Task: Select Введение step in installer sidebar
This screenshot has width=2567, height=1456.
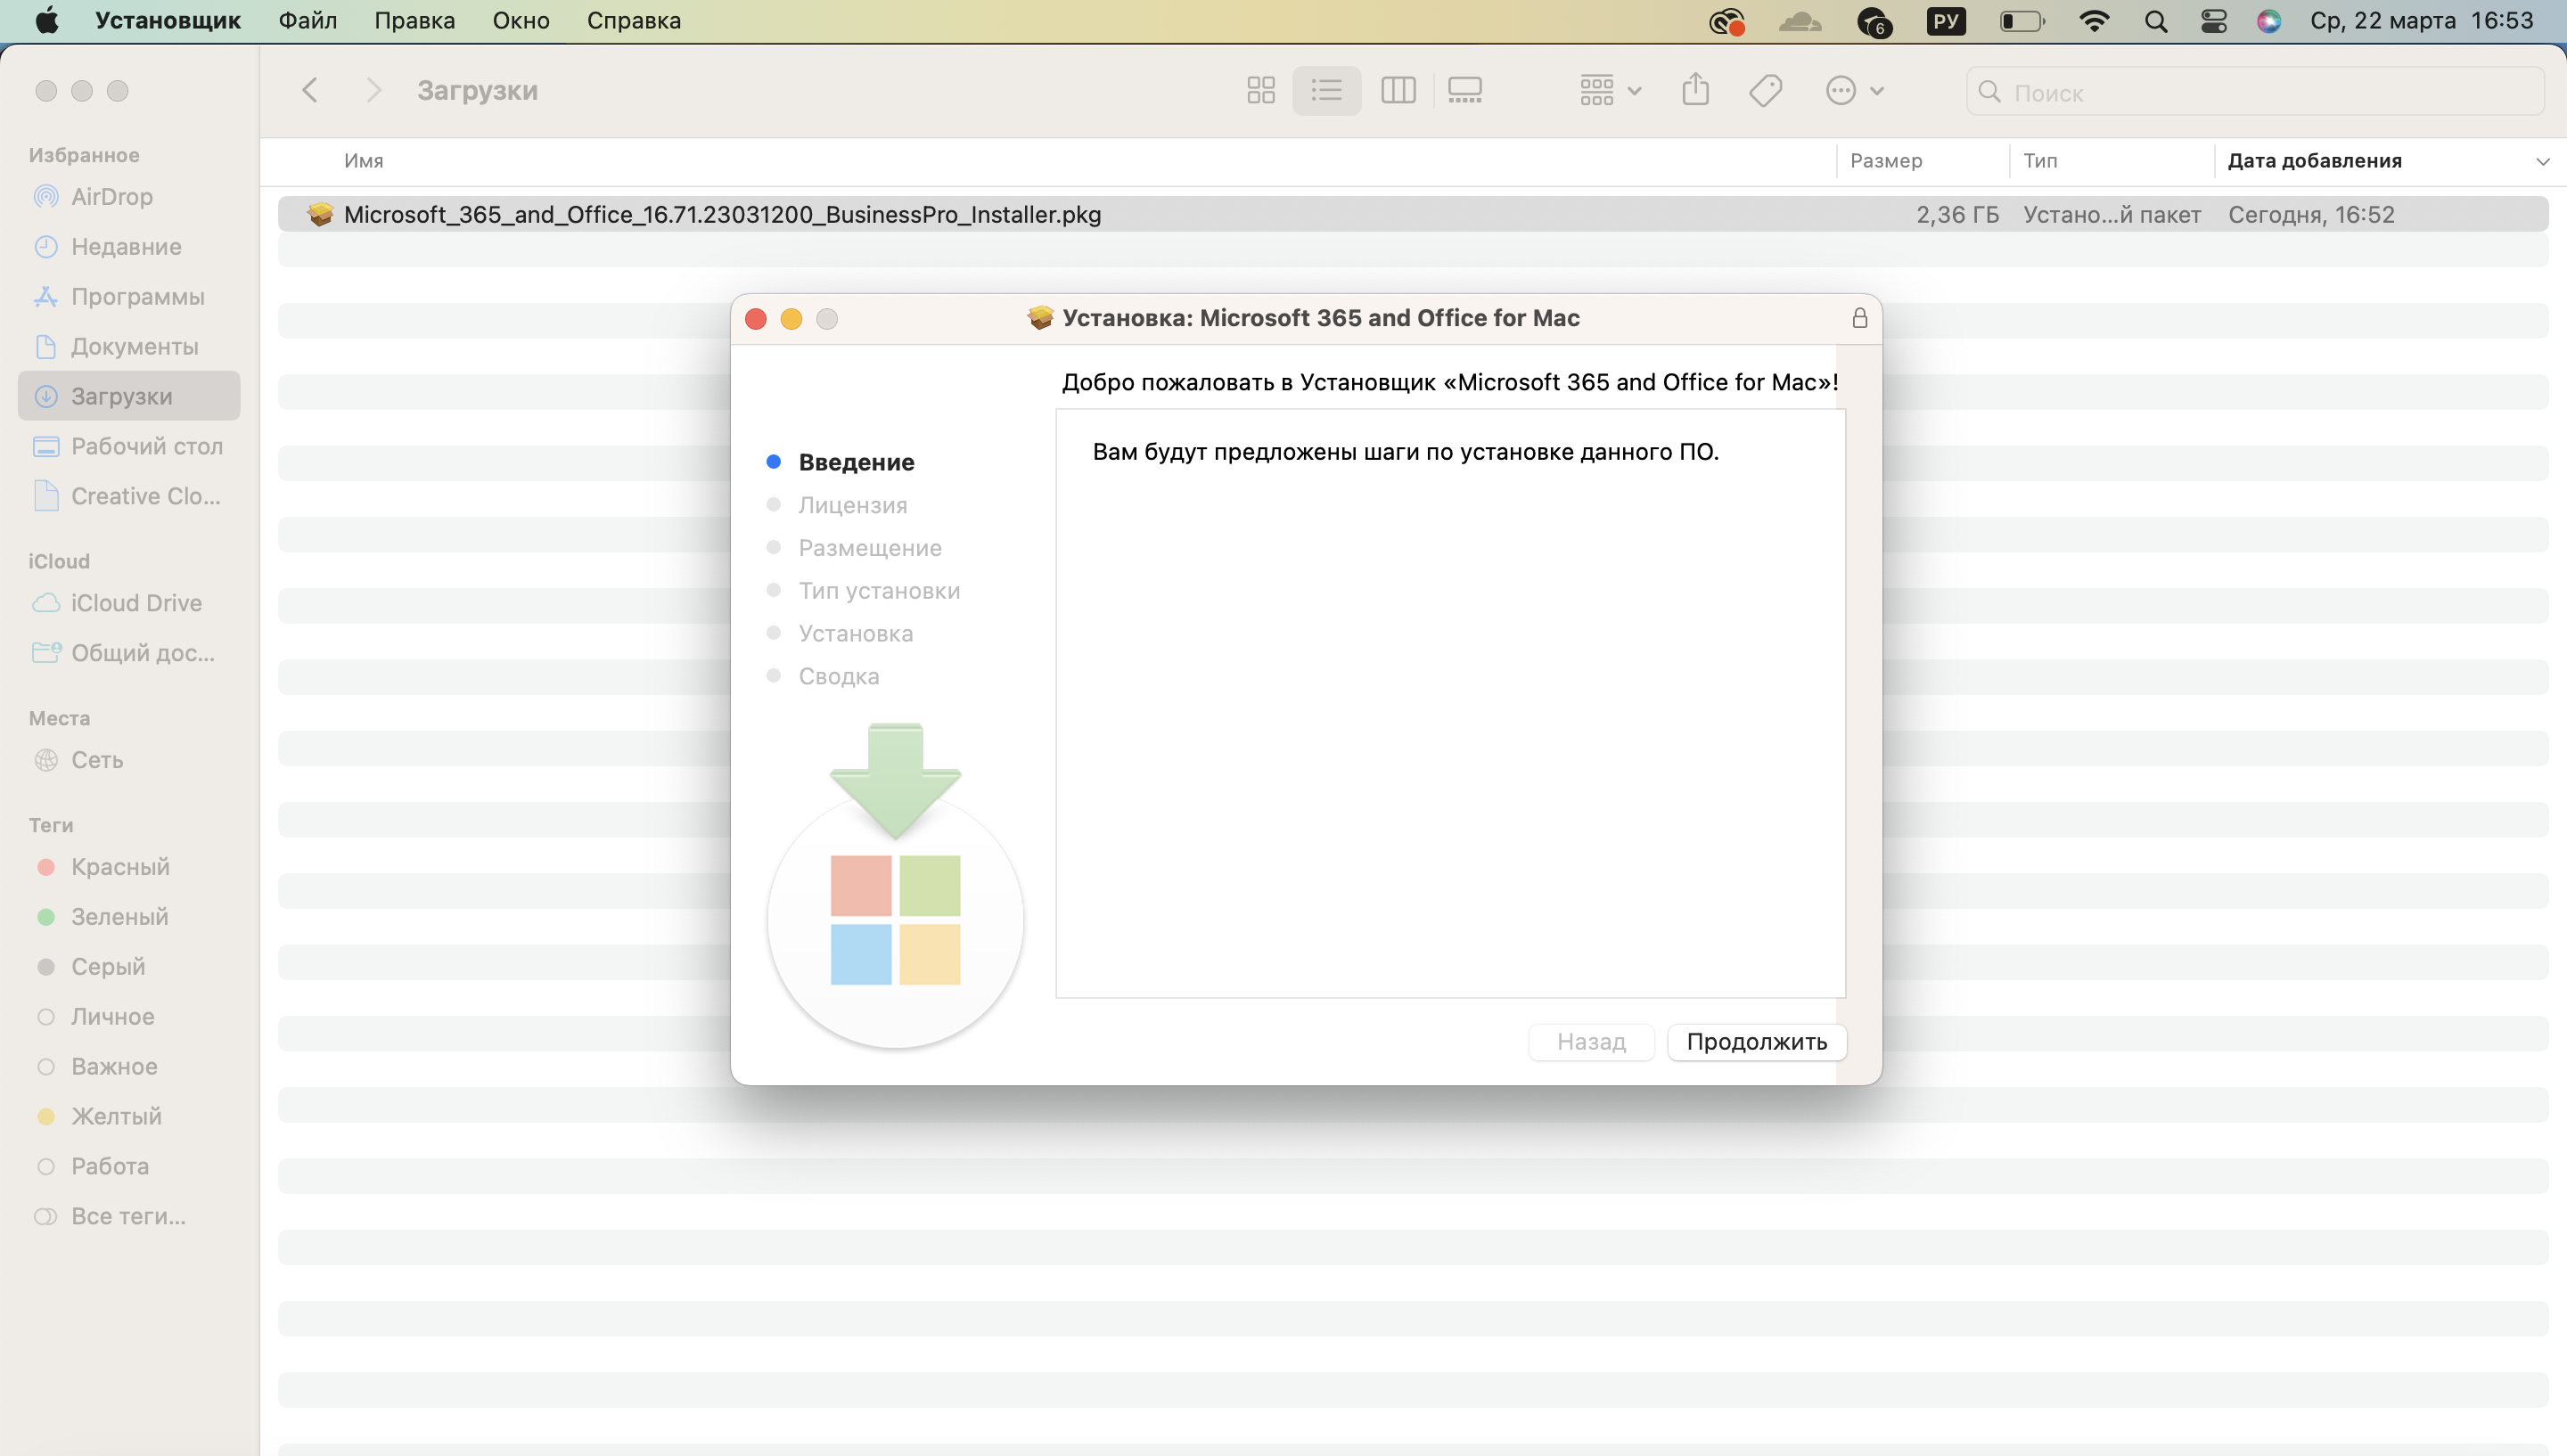Action: 857,460
